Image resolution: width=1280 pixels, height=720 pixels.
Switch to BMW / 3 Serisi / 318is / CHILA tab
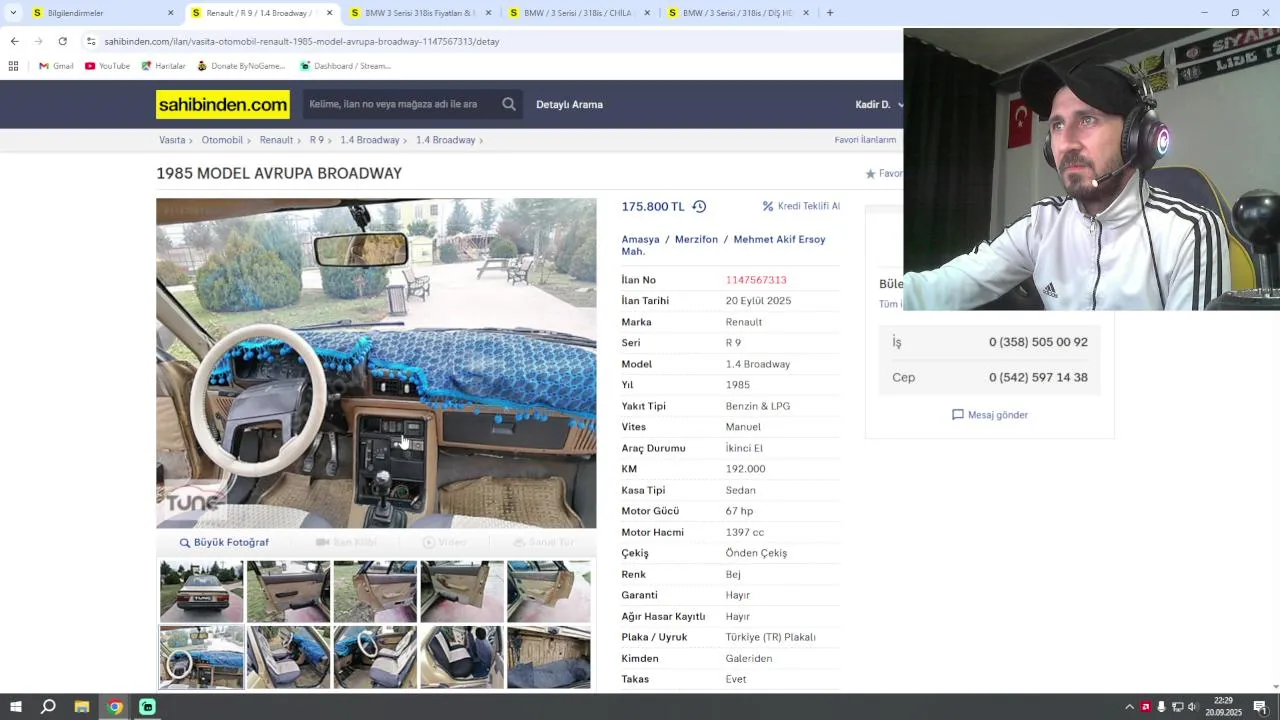[579, 13]
